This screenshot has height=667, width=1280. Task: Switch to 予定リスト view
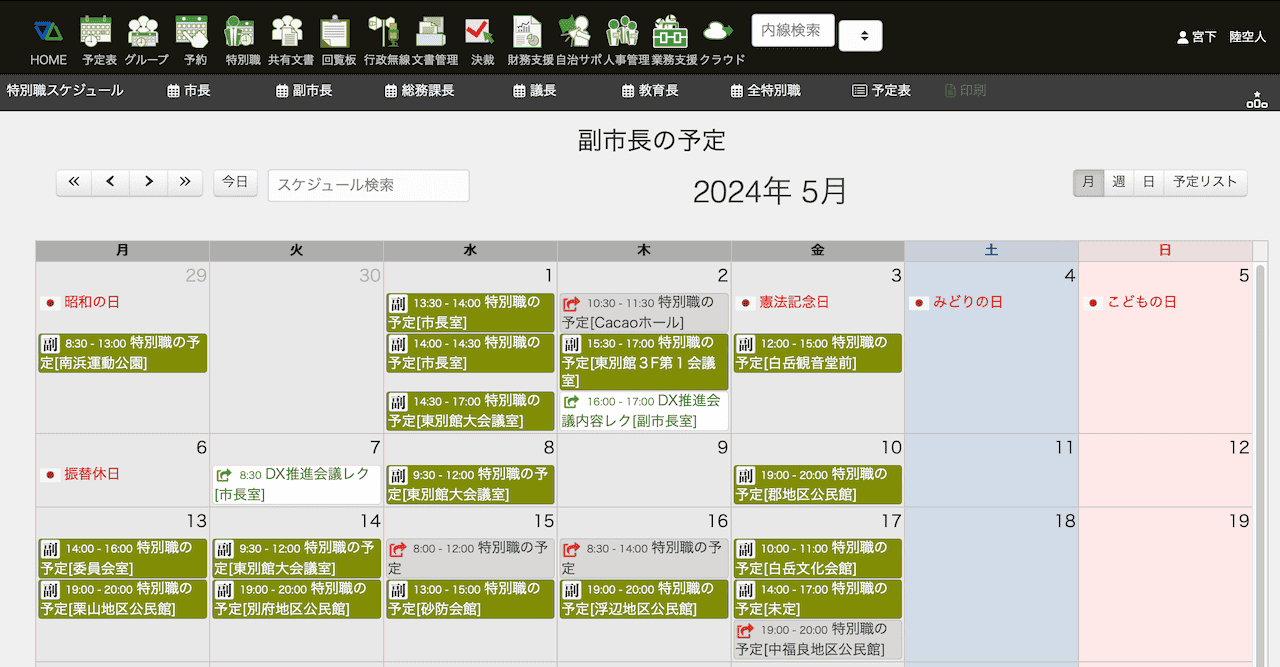1205,182
